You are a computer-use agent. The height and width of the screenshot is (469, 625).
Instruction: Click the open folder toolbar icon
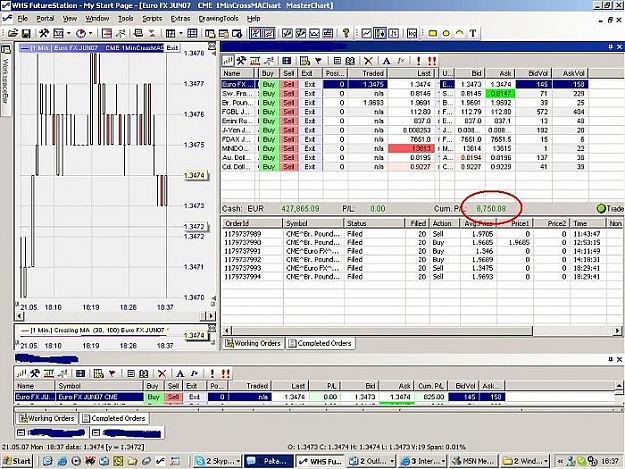pyautogui.click(x=13, y=33)
